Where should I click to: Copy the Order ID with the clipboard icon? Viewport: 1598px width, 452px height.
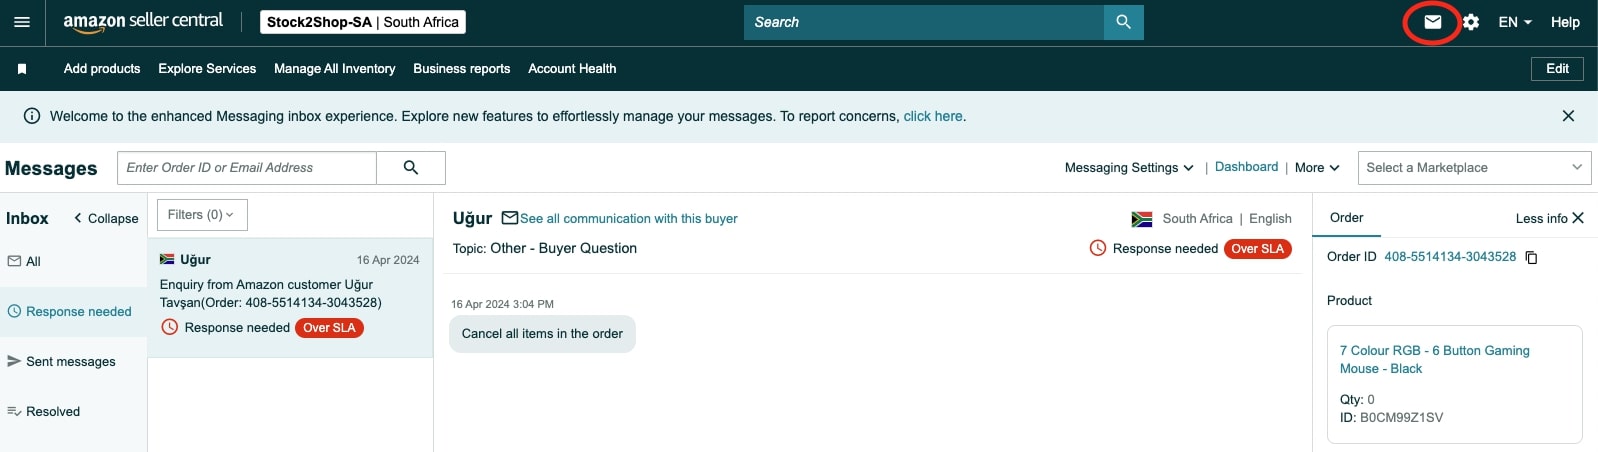point(1531,258)
